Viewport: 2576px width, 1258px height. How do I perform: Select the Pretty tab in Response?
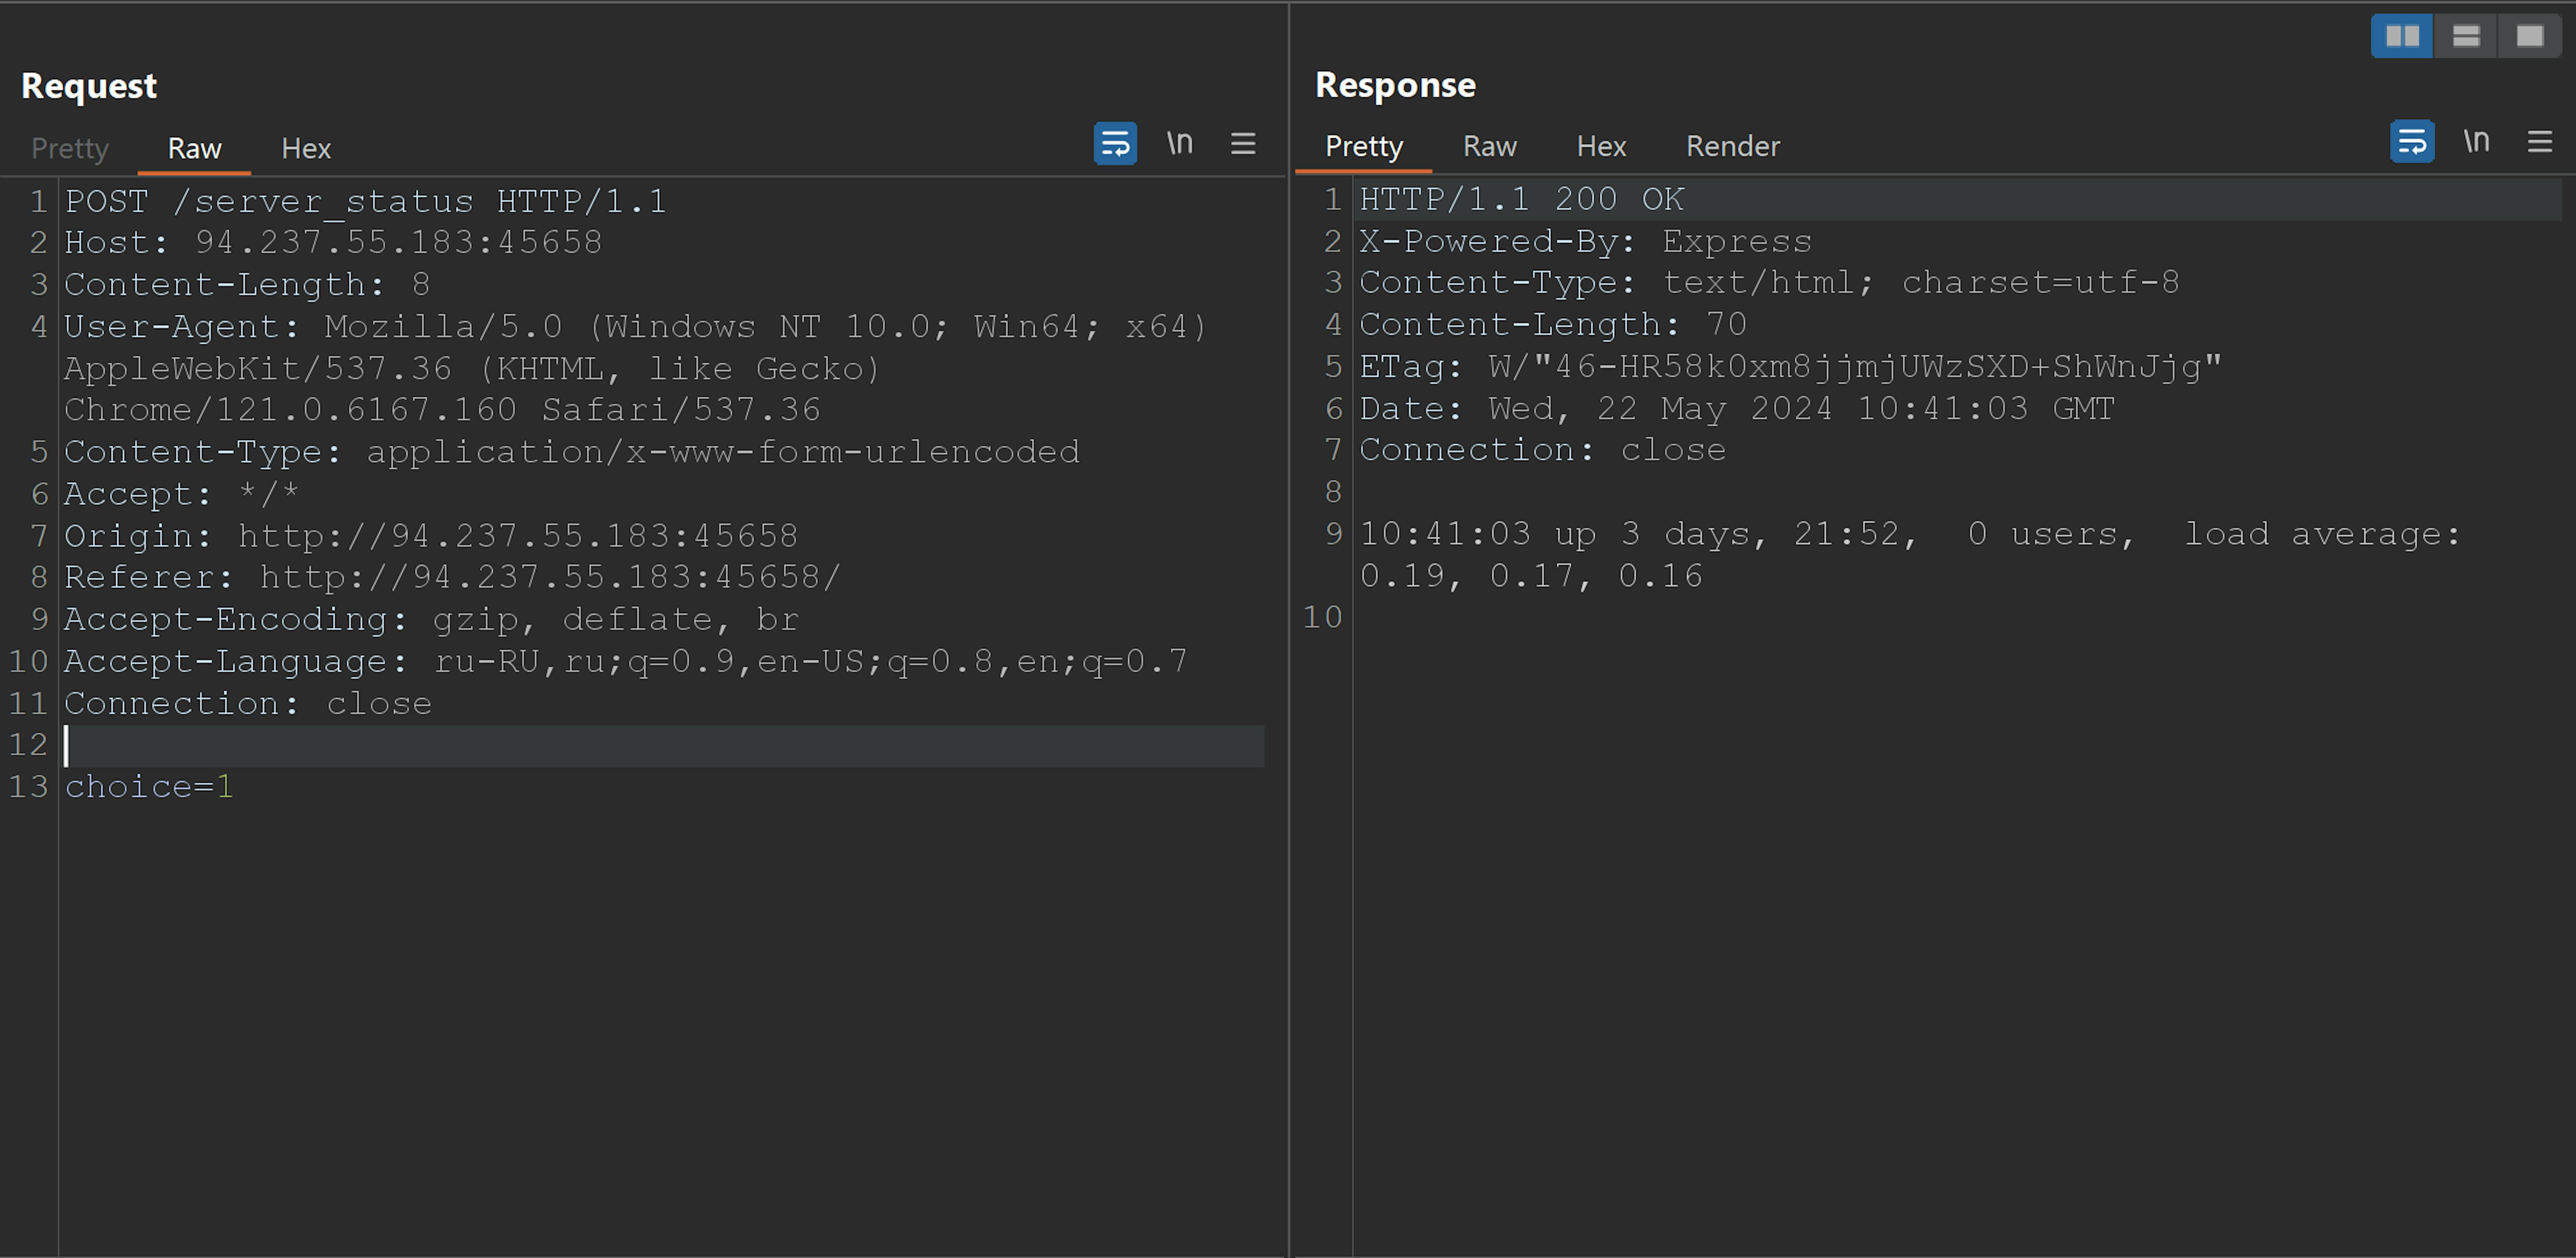click(1364, 146)
